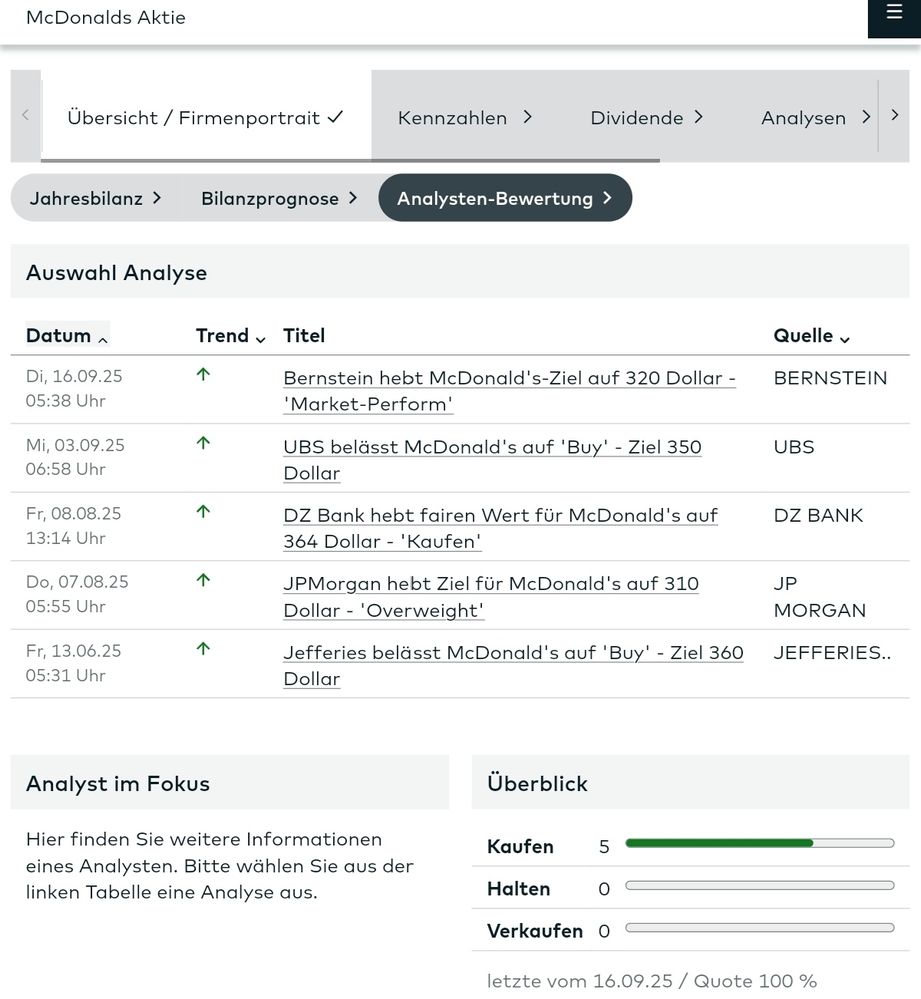The width and height of the screenshot is (921, 999).
Task: Click the UBS source cell
Action: (794, 447)
